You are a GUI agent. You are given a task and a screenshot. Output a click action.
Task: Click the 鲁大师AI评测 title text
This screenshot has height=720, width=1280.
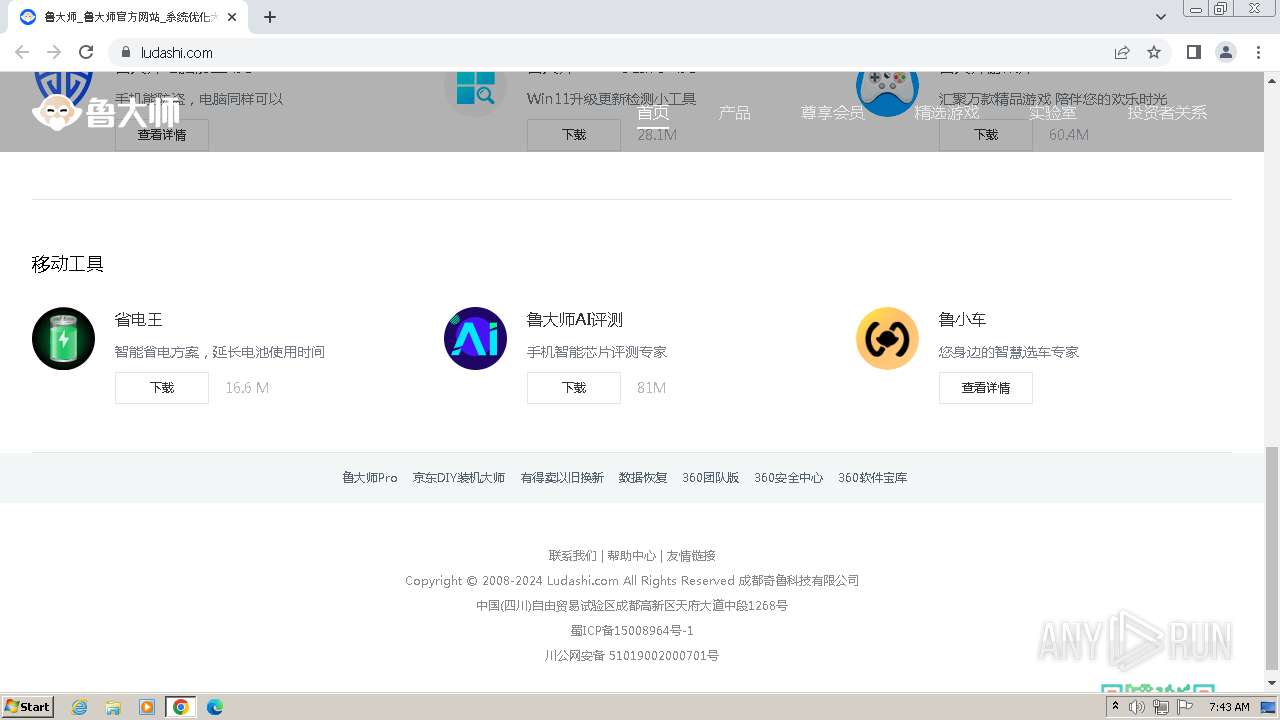pos(575,320)
